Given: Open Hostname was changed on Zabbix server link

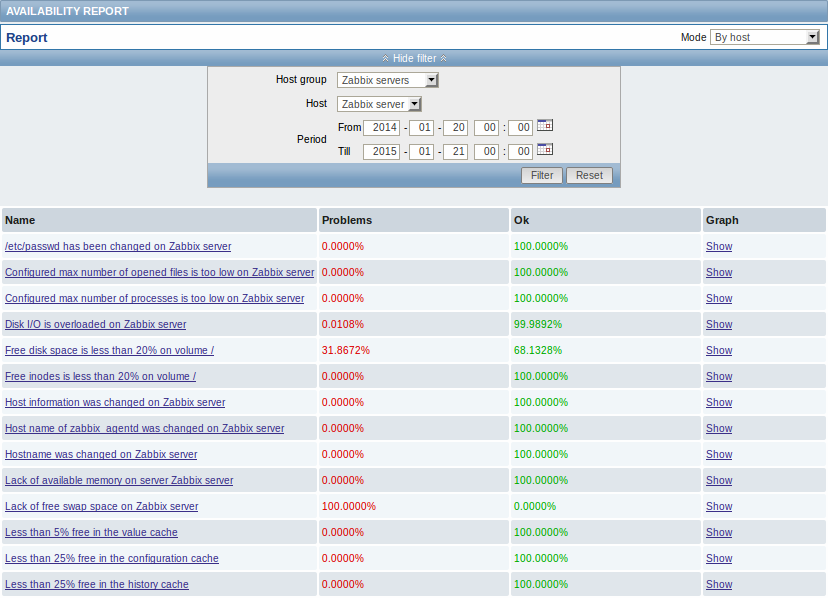Looking at the screenshot, I should 101,454.
